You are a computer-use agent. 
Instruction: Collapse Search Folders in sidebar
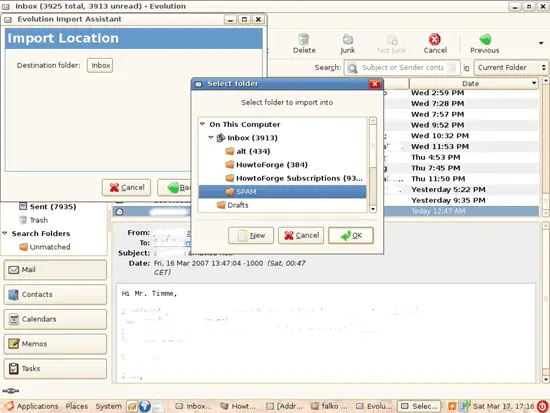(x=5, y=233)
